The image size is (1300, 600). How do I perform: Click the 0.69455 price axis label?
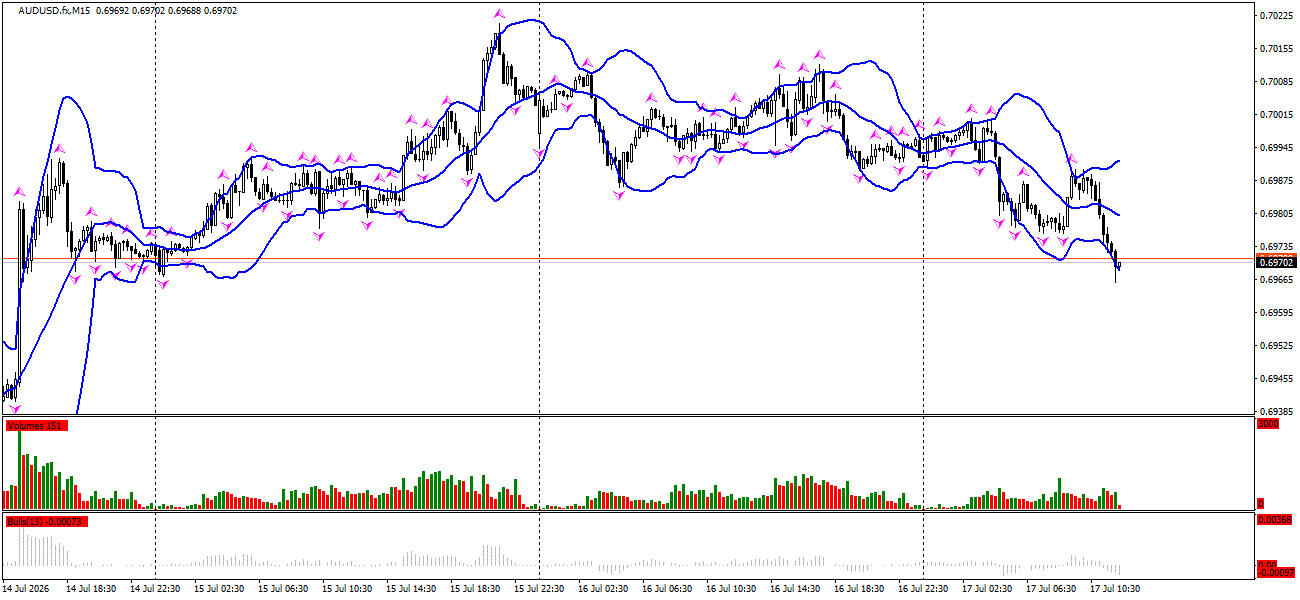click(1277, 378)
